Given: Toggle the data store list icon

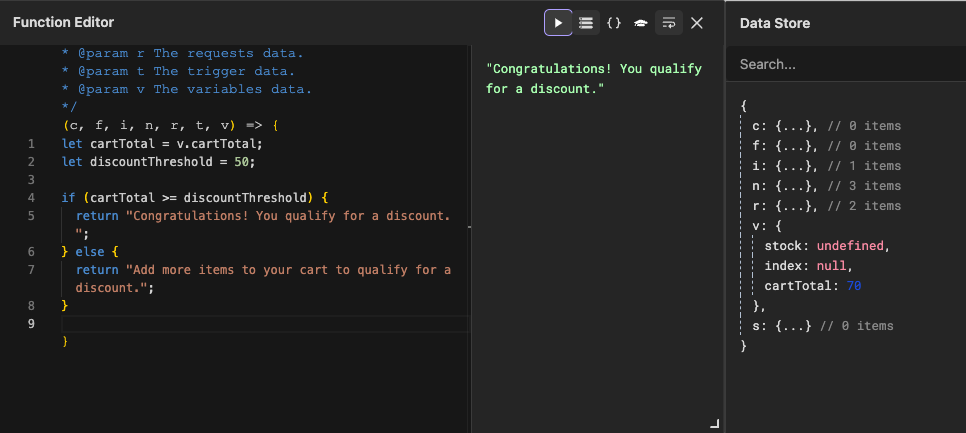Looking at the screenshot, I should click(x=586, y=23).
